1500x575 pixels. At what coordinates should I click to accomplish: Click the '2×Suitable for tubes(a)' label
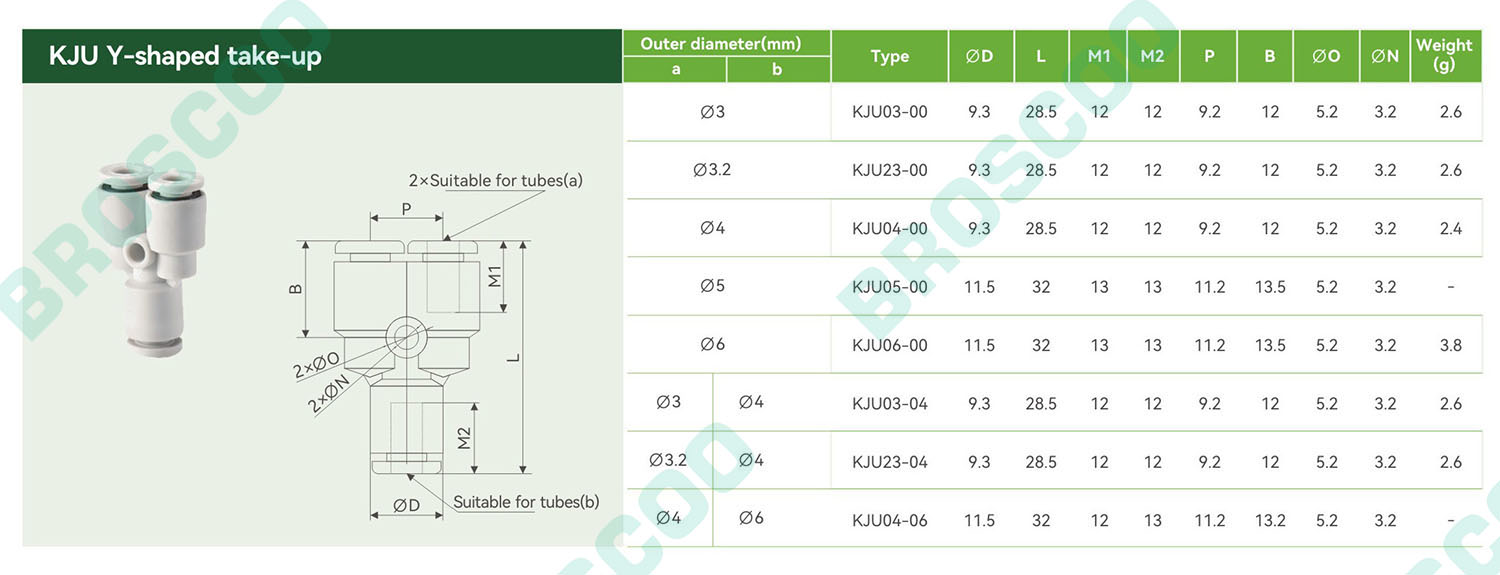tap(495, 181)
